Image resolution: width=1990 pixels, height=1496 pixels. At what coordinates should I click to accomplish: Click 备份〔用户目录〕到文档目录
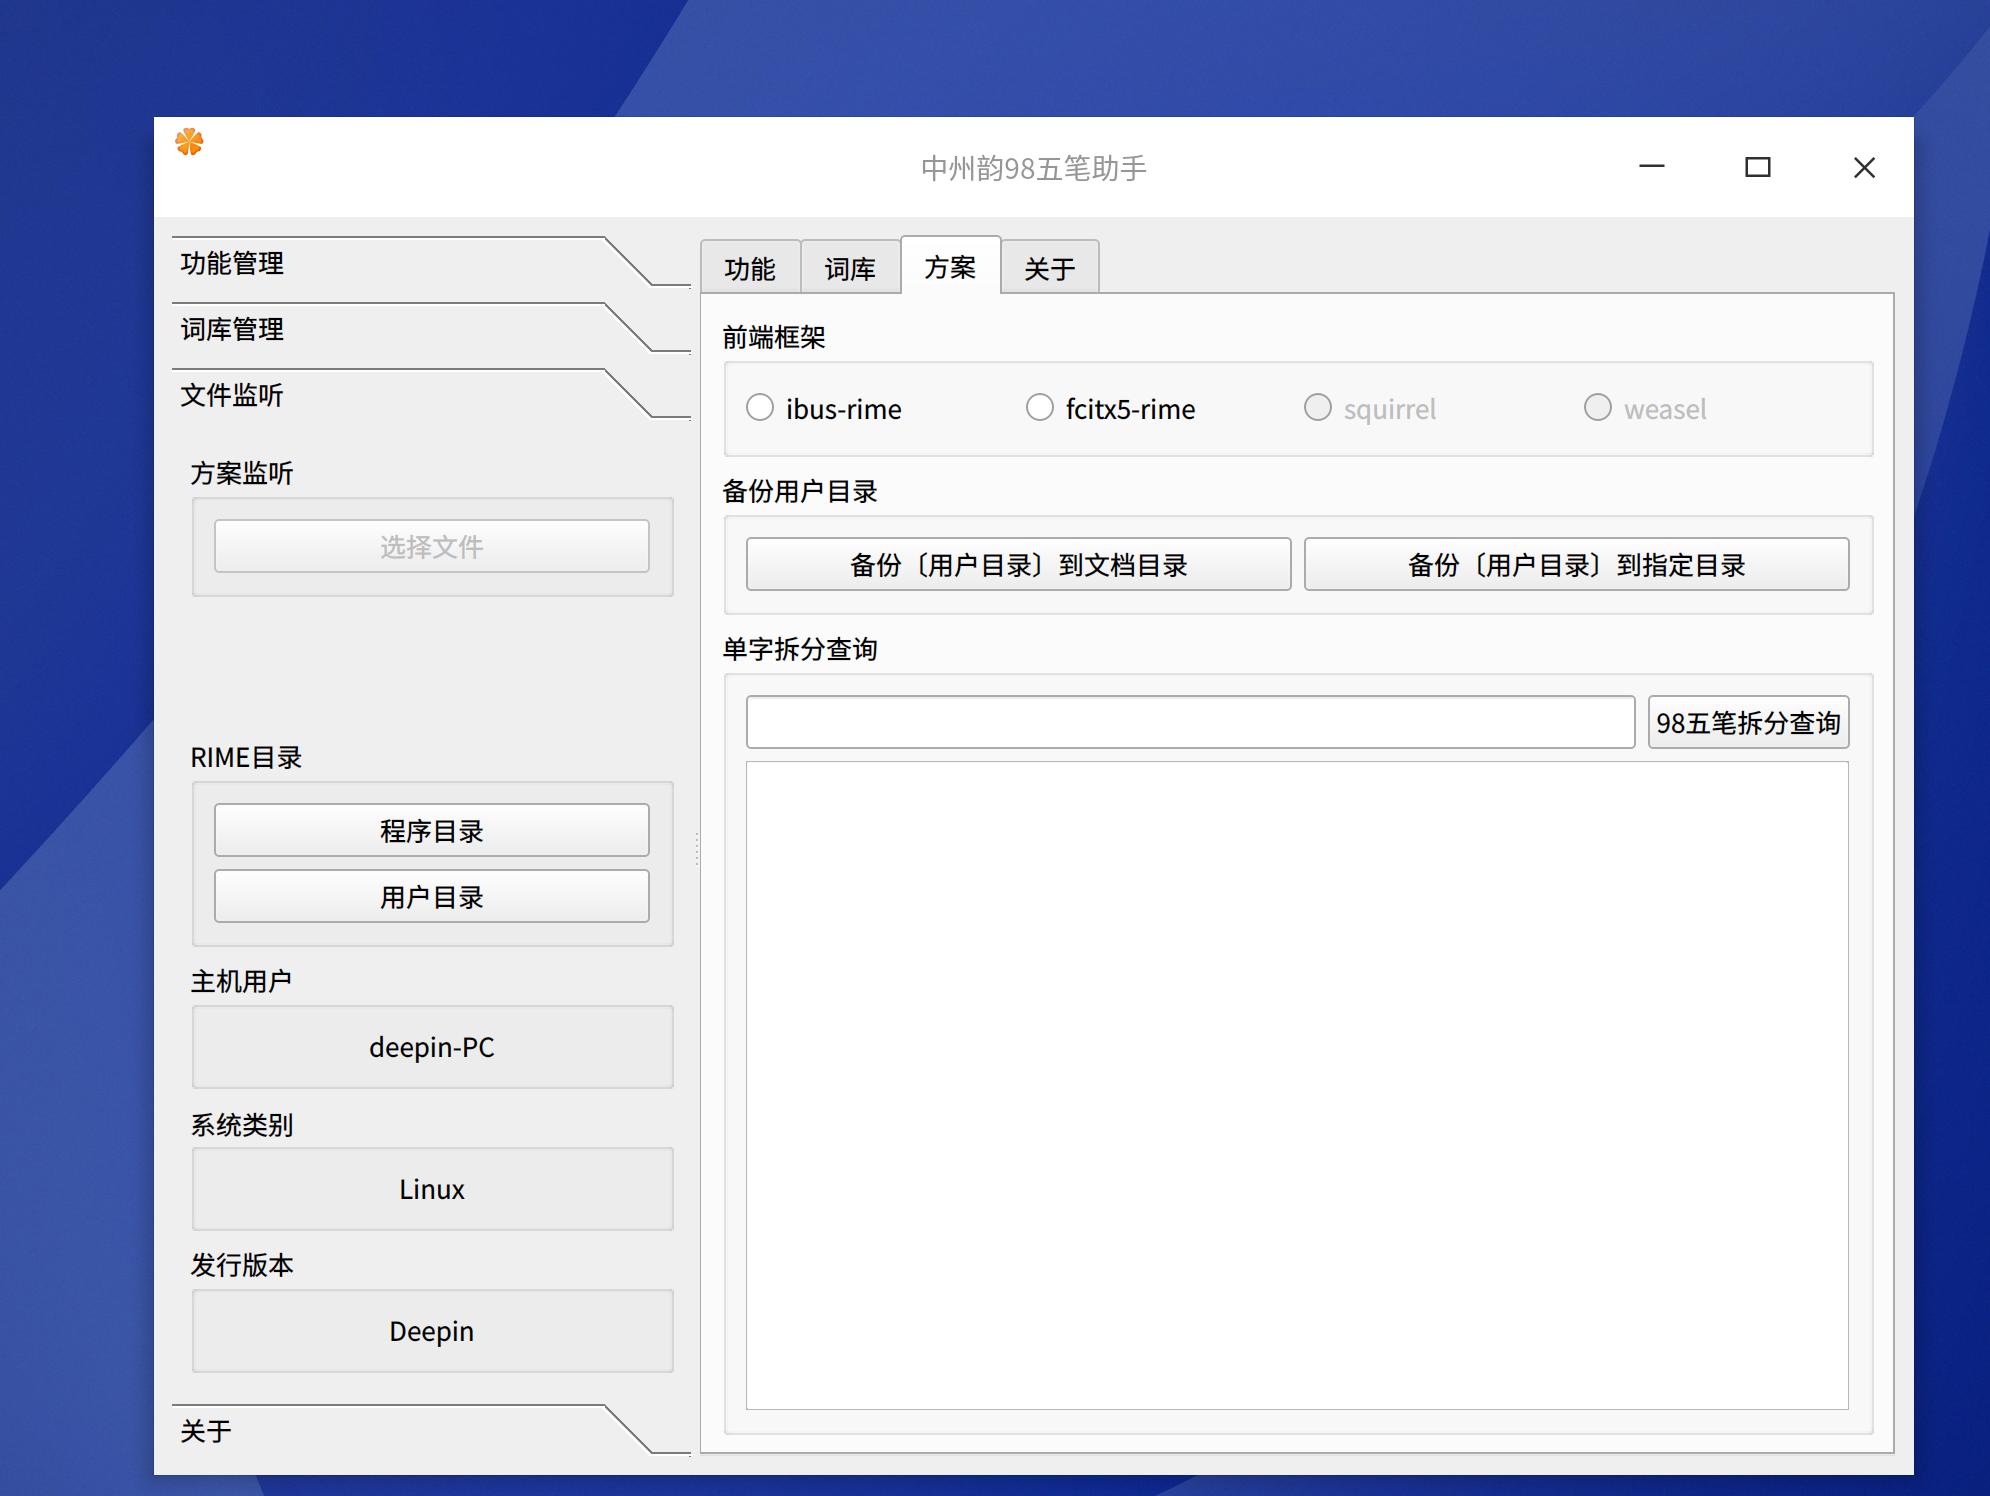click(x=1019, y=564)
